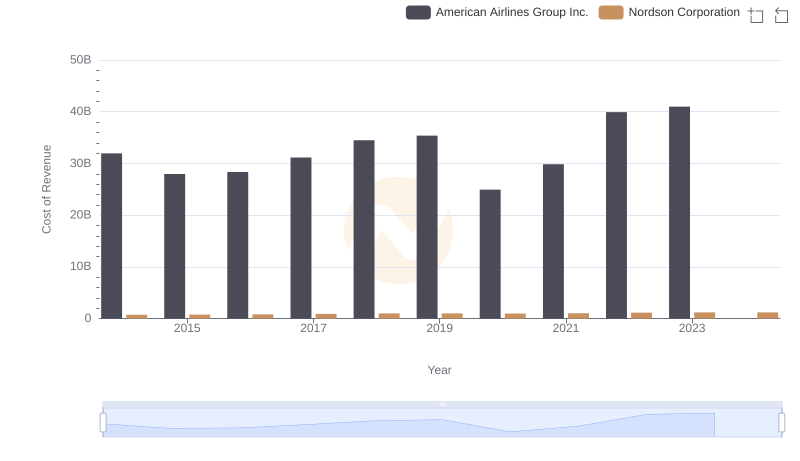Click the 2019 x-axis label
The width and height of the screenshot is (800, 461).
click(439, 328)
